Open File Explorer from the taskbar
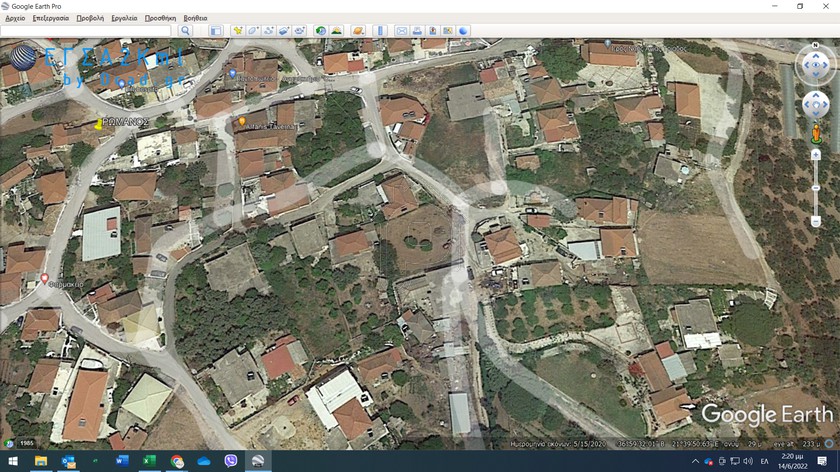 coord(41,461)
